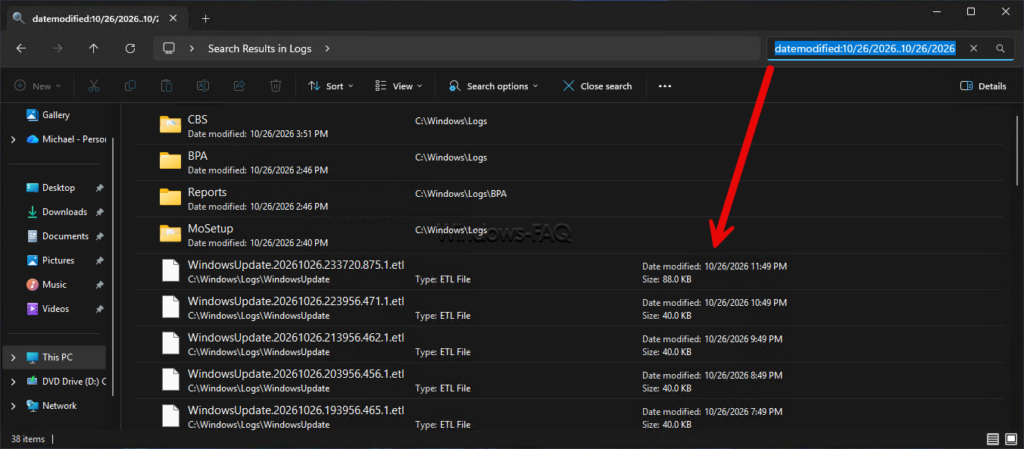Expand the Network tree node

13,405
